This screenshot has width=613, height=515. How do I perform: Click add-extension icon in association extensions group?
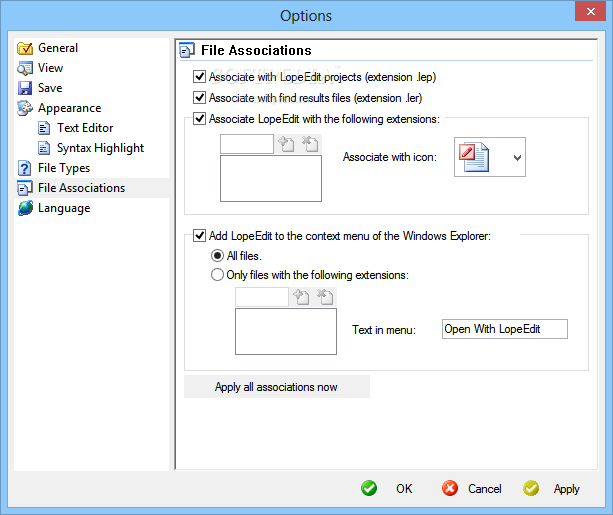[x=286, y=144]
